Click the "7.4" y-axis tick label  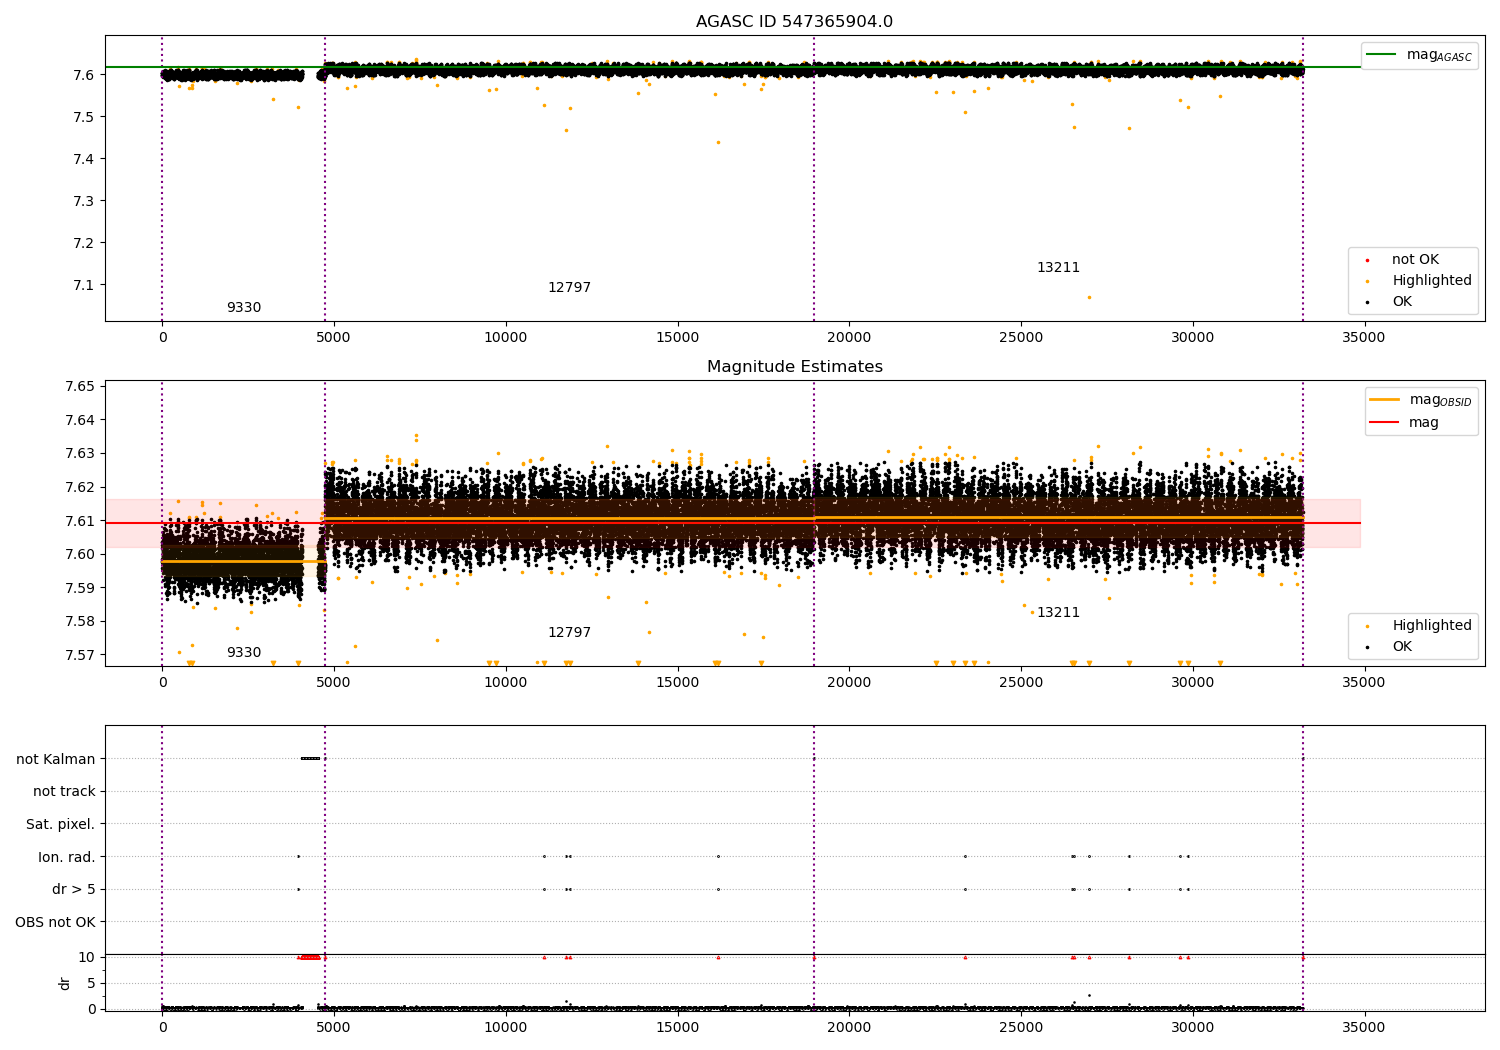click(84, 160)
